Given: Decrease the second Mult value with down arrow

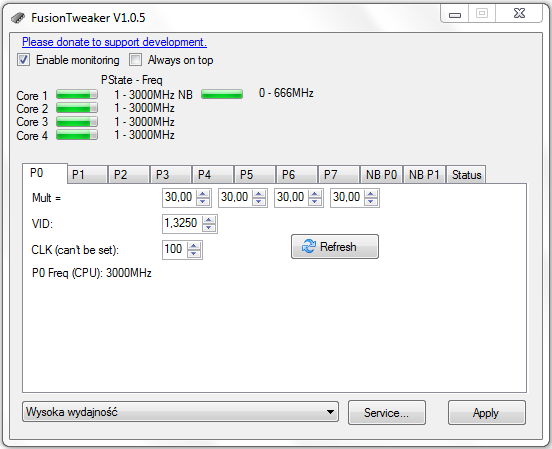Looking at the screenshot, I should click(x=259, y=201).
